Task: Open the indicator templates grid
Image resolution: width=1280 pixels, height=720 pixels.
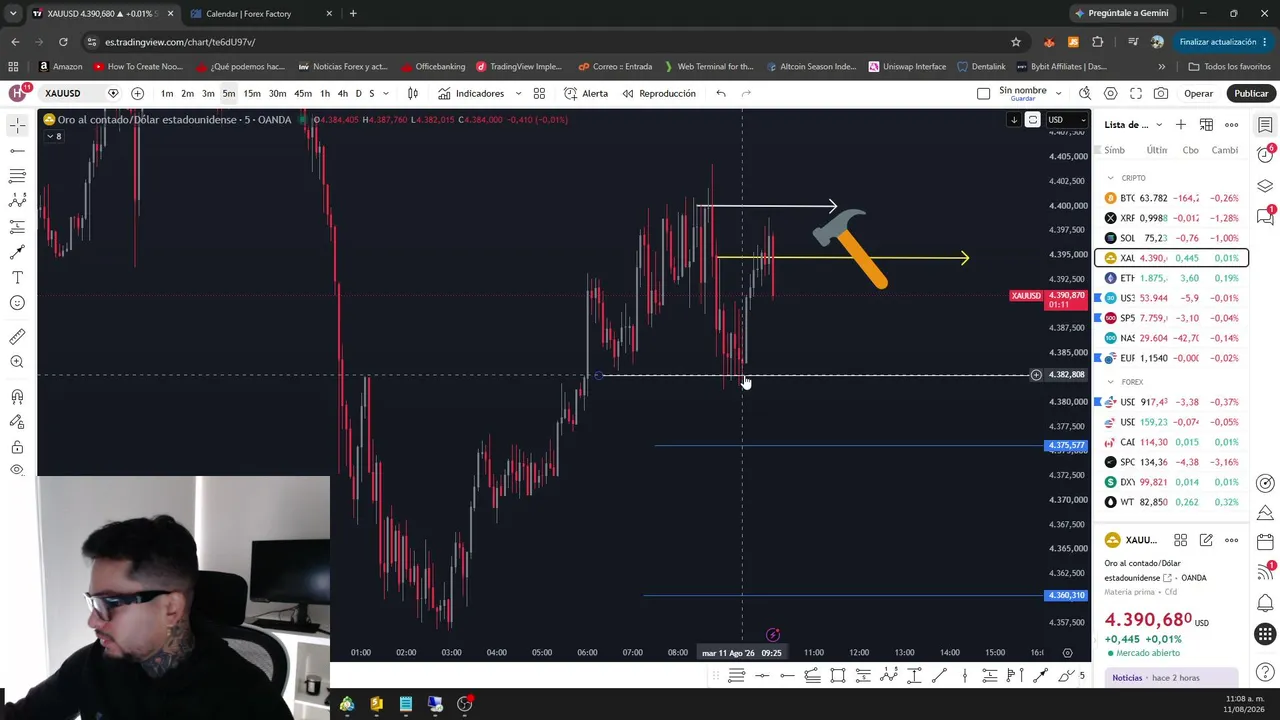Action: pos(539,93)
